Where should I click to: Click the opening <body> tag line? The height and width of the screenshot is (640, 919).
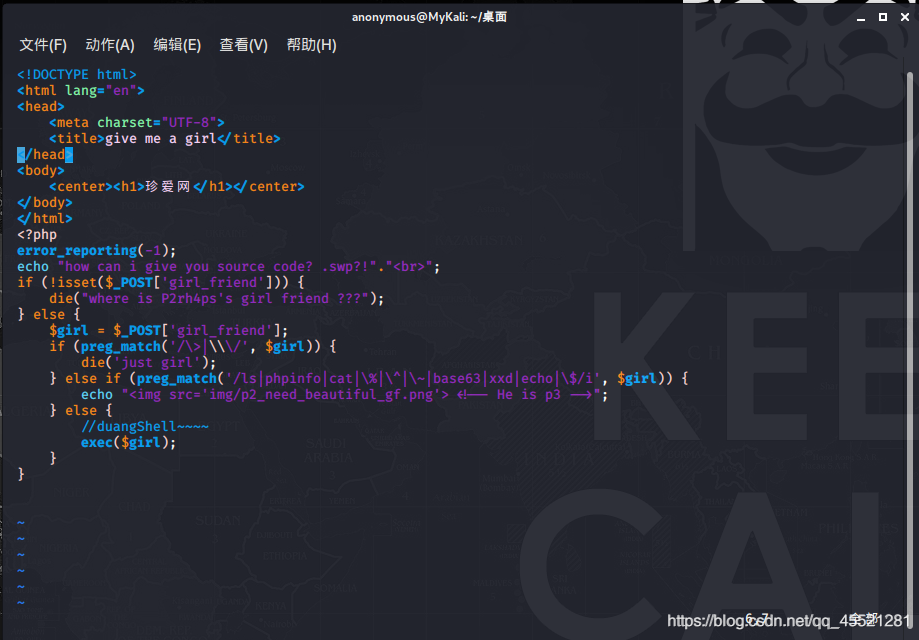[41, 171]
